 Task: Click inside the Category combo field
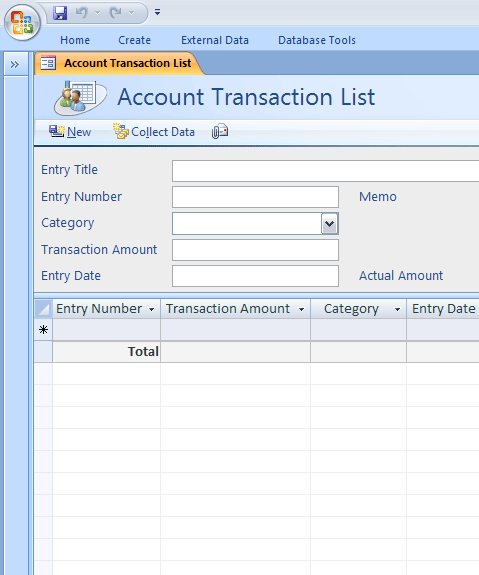point(247,224)
